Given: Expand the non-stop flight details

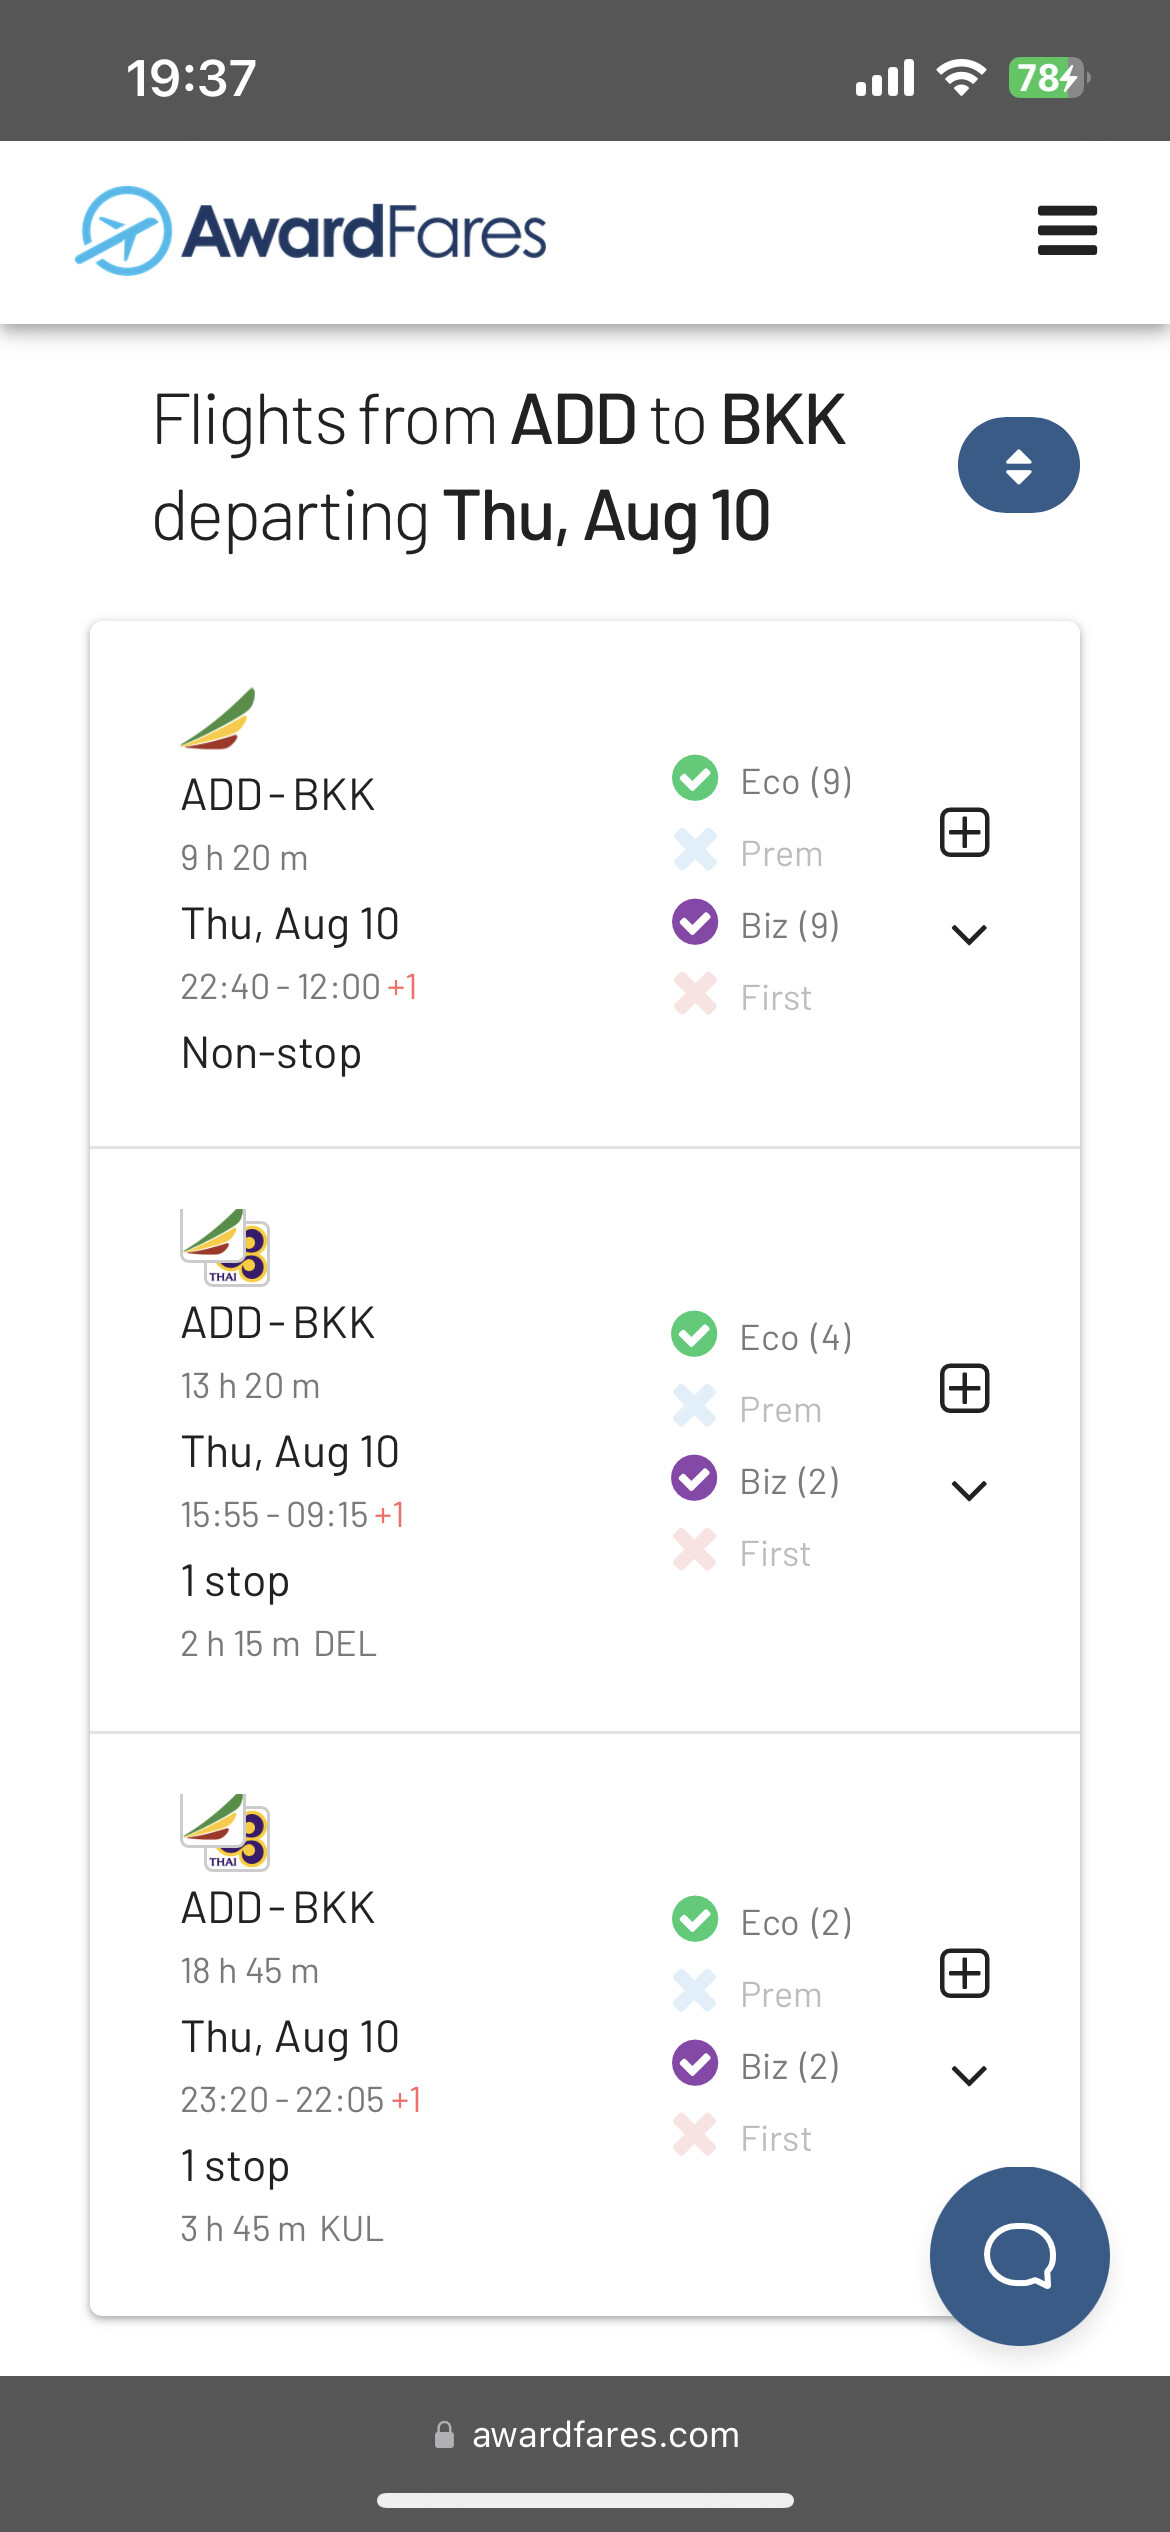Looking at the screenshot, I should [968, 934].
